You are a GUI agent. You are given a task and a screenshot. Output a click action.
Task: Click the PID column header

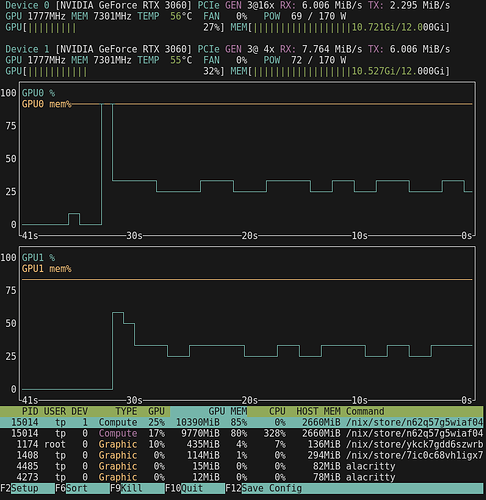[x=30, y=411]
